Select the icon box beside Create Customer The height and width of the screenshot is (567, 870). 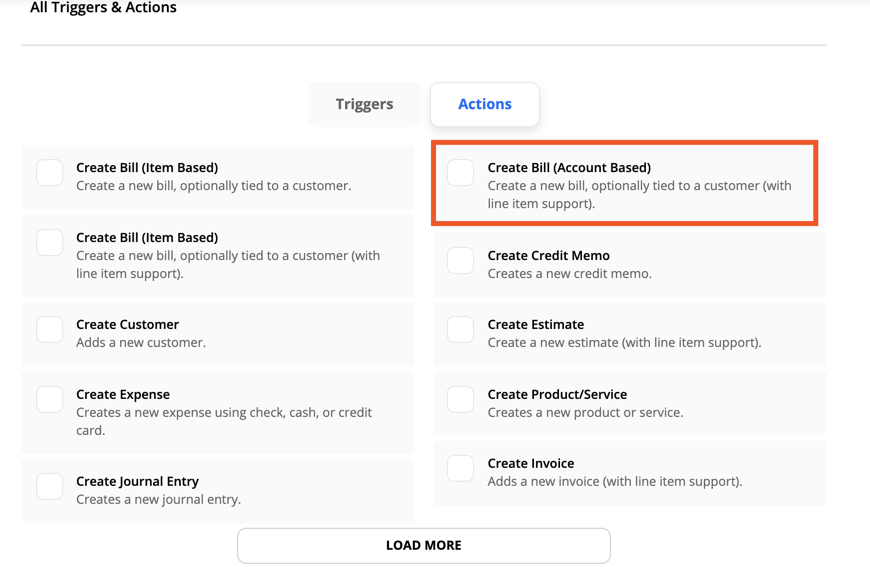tap(50, 329)
